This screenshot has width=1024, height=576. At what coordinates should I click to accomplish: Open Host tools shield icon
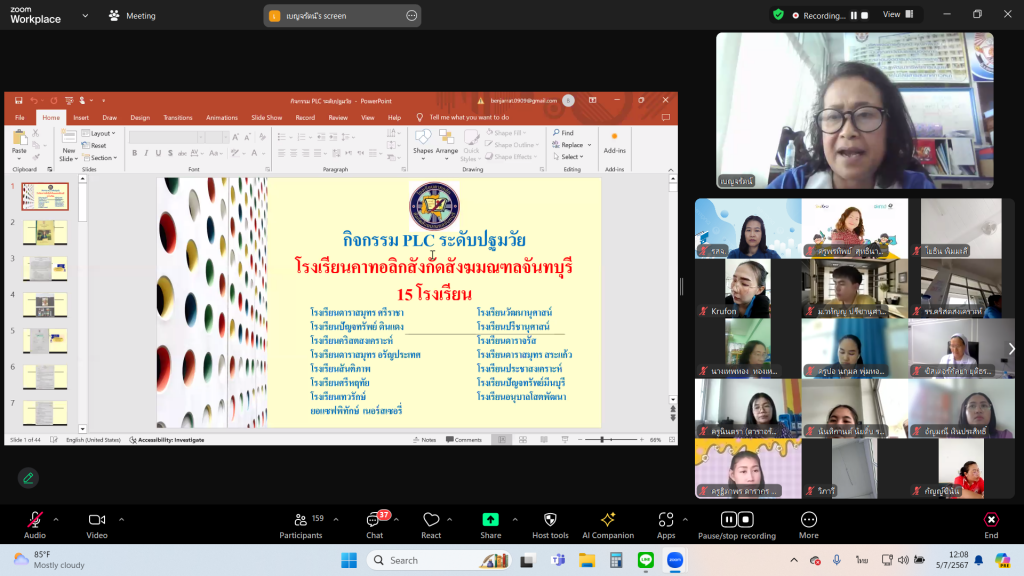[549, 520]
